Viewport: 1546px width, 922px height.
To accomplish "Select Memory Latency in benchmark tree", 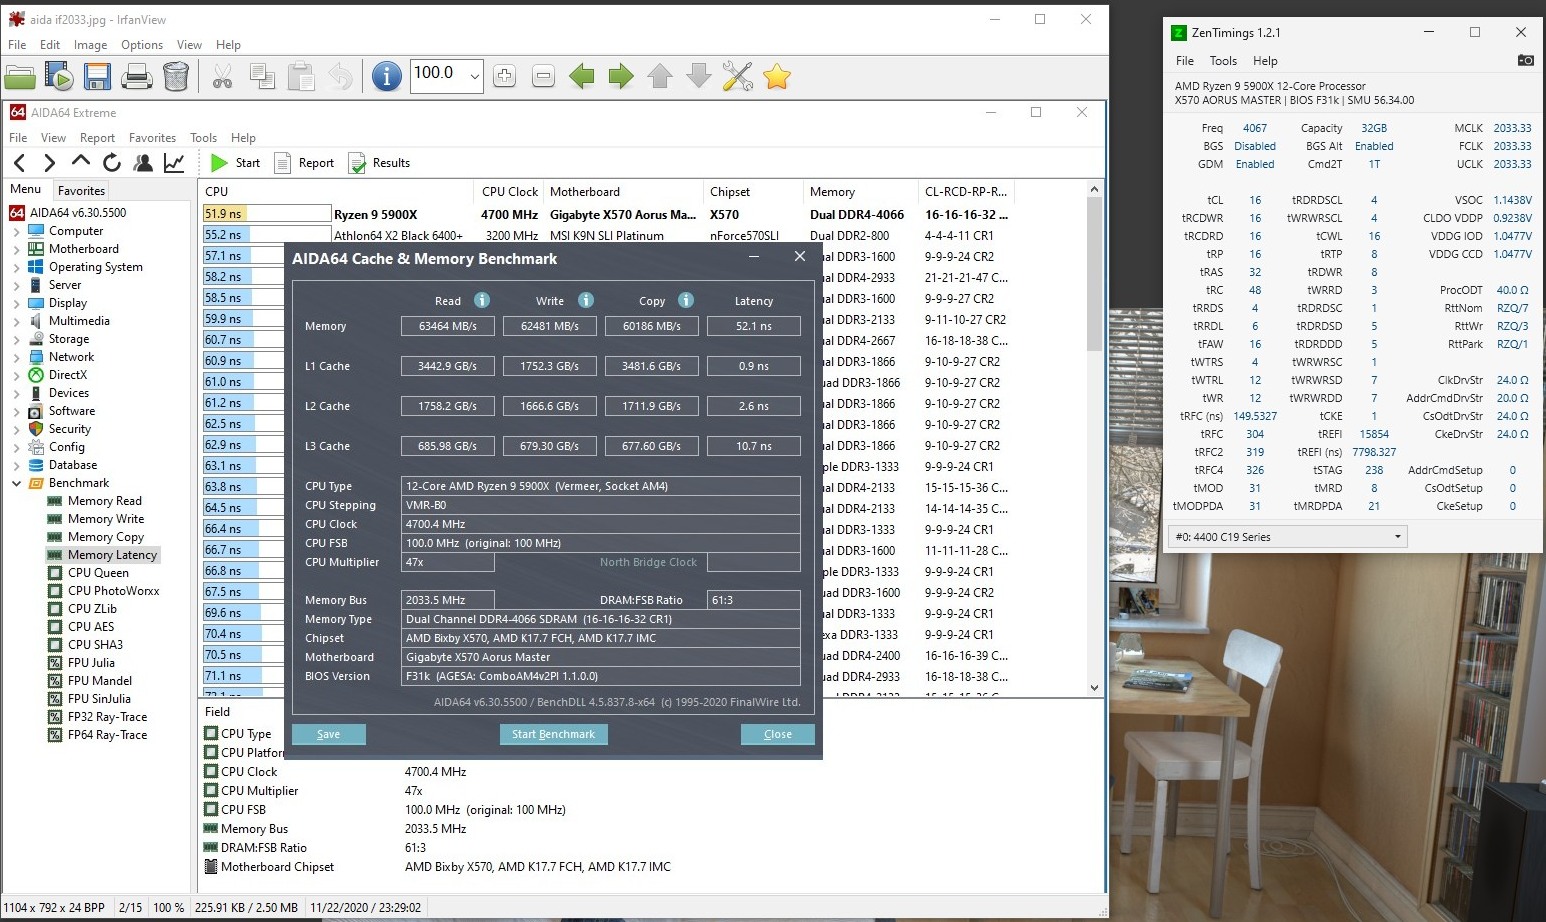I will [x=112, y=555].
